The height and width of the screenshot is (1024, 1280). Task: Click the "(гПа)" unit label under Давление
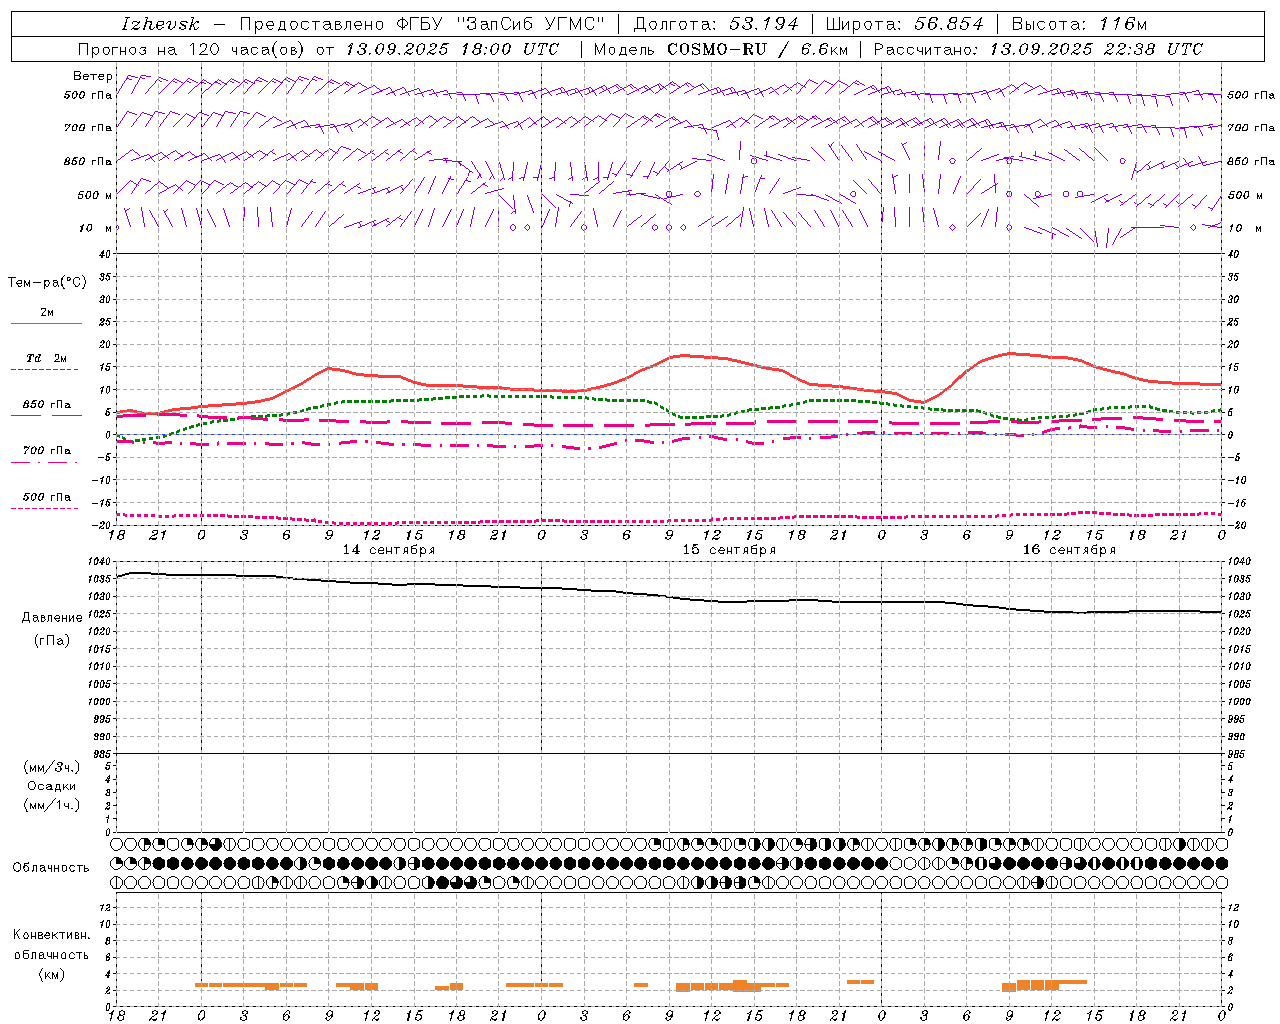(x=51, y=640)
